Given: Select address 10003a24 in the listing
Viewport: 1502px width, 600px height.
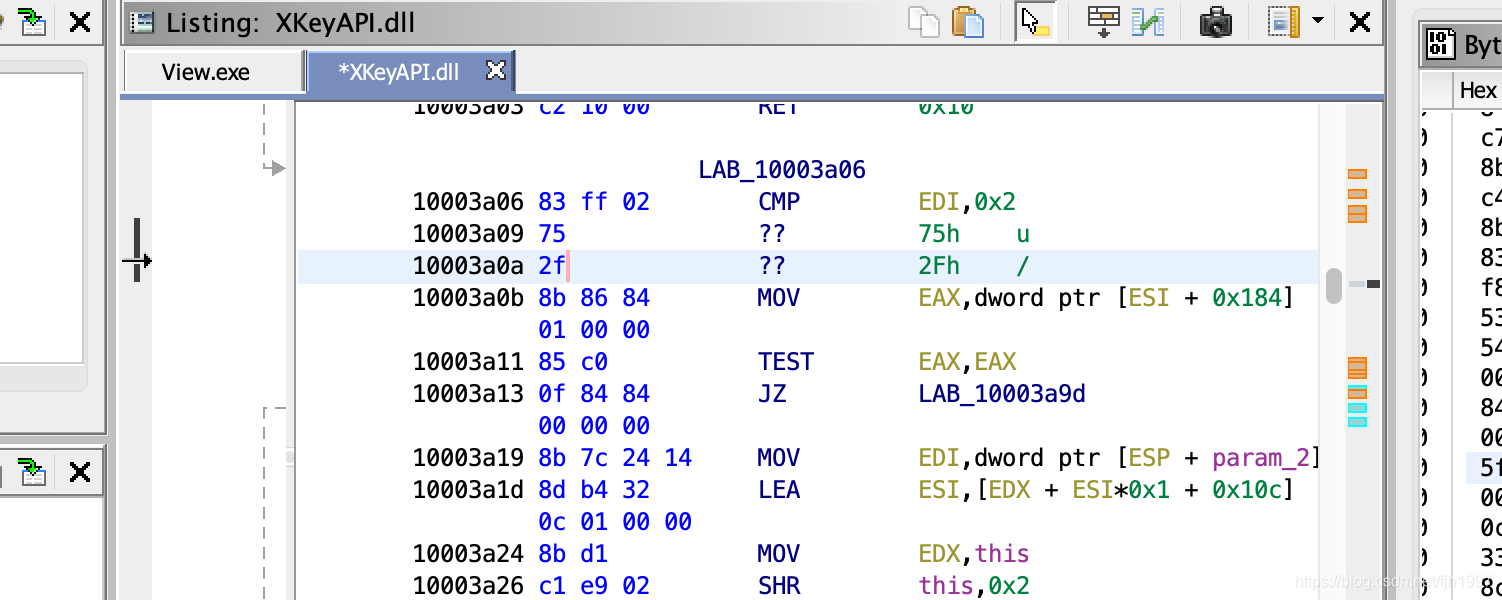Looking at the screenshot, I should coord(468,554).
